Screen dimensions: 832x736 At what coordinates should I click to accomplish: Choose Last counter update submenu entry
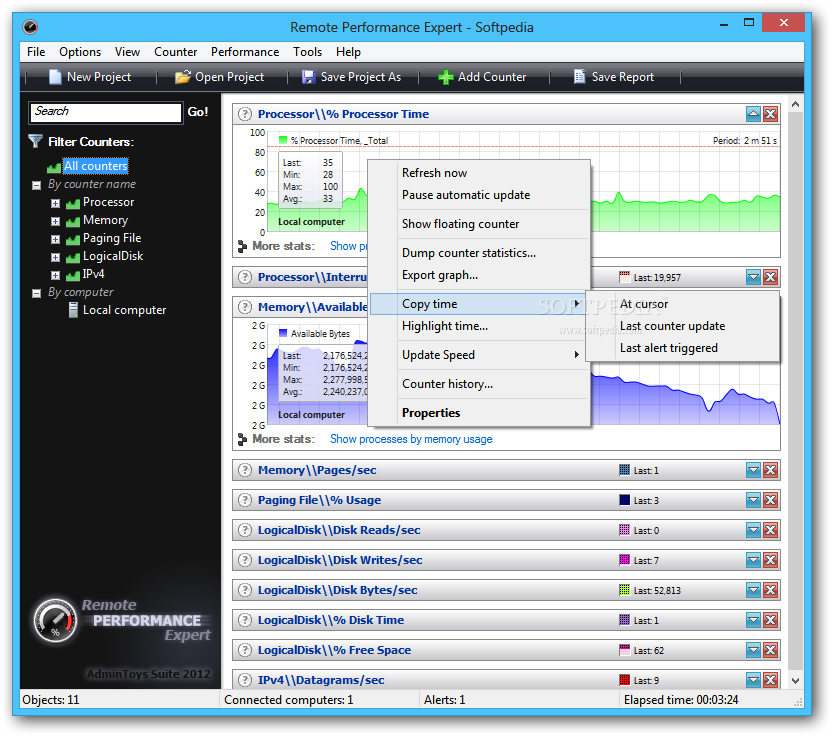click(x=683, y=326)
